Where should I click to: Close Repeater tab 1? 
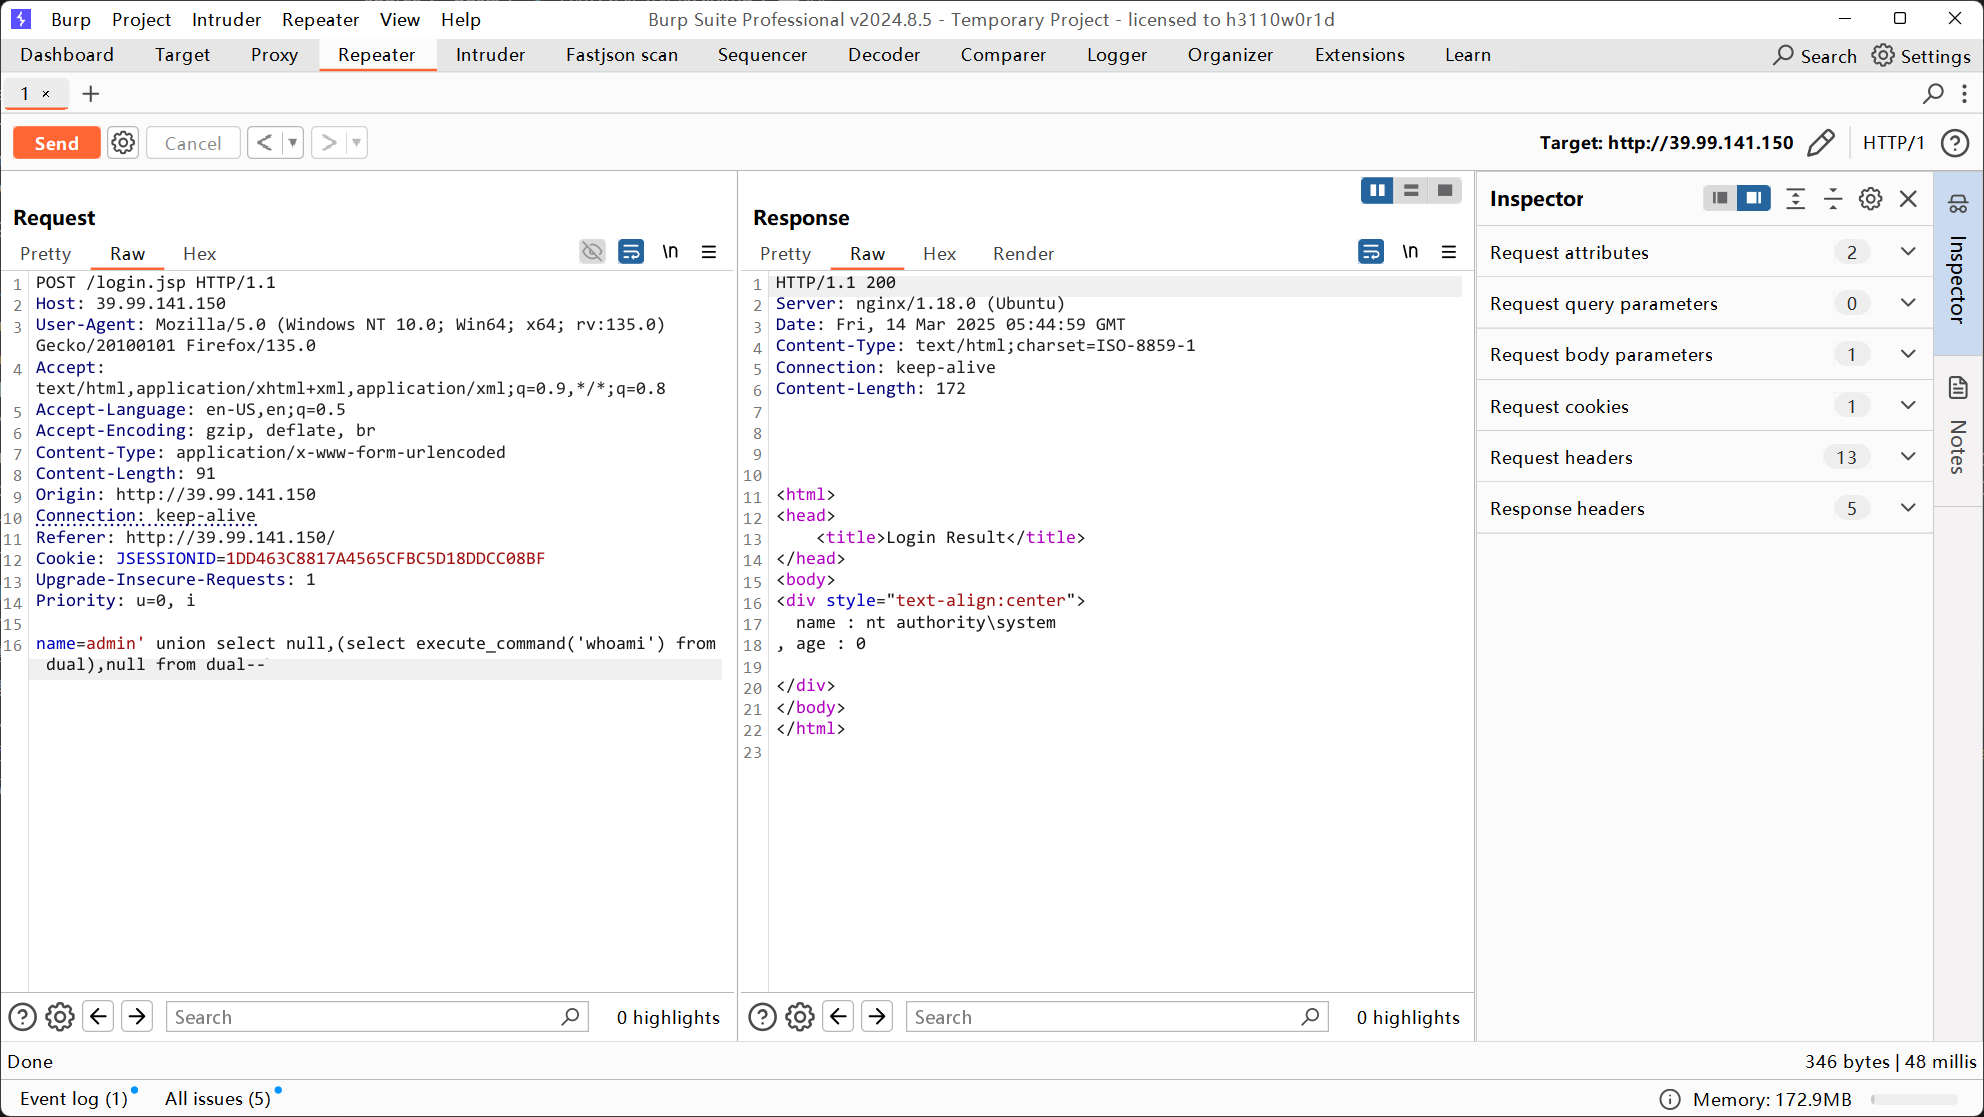[x=46, y=94]
